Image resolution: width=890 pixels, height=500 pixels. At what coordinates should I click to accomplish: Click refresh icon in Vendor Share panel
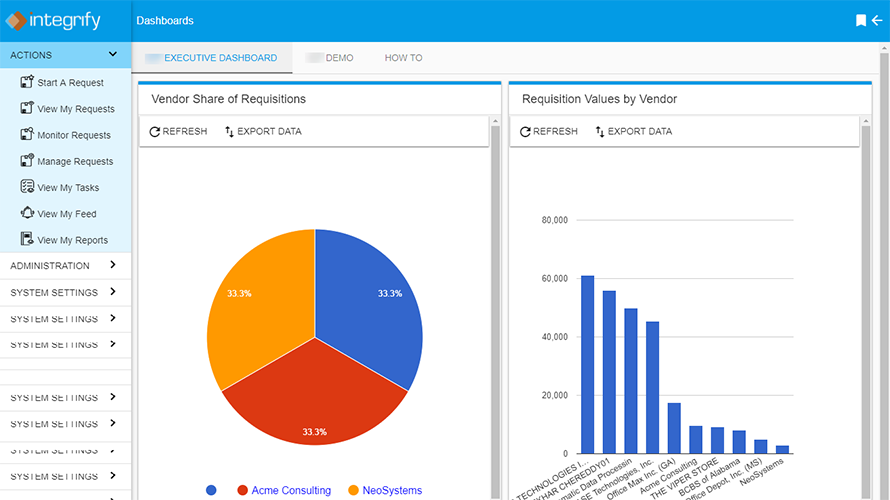coord(154,132)
